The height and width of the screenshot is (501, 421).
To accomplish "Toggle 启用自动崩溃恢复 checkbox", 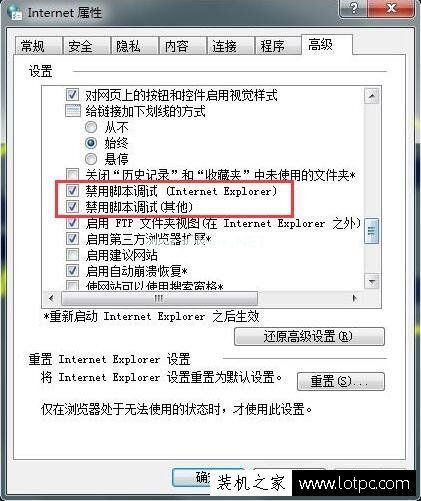I will click(72, 271).
